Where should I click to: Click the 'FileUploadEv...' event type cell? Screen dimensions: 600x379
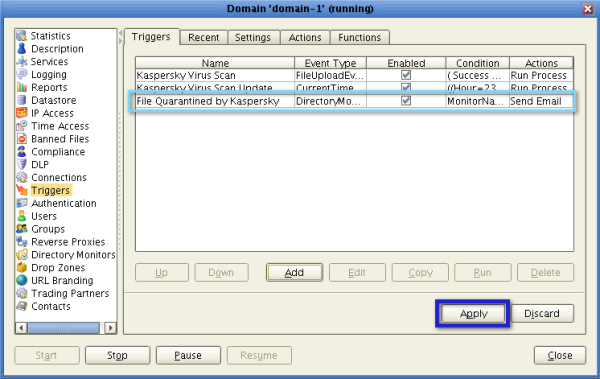pos(329,75)
